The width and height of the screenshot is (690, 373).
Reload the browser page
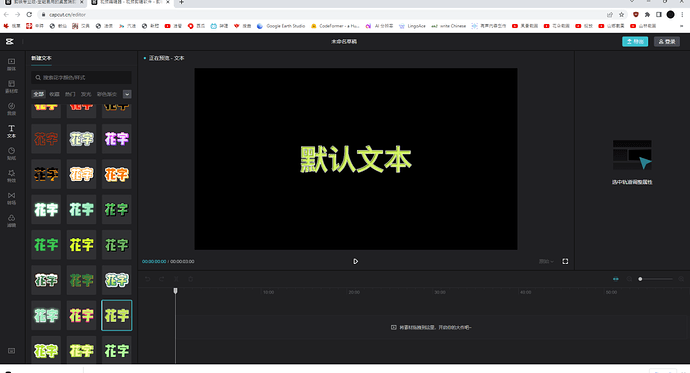click(29, 15)
